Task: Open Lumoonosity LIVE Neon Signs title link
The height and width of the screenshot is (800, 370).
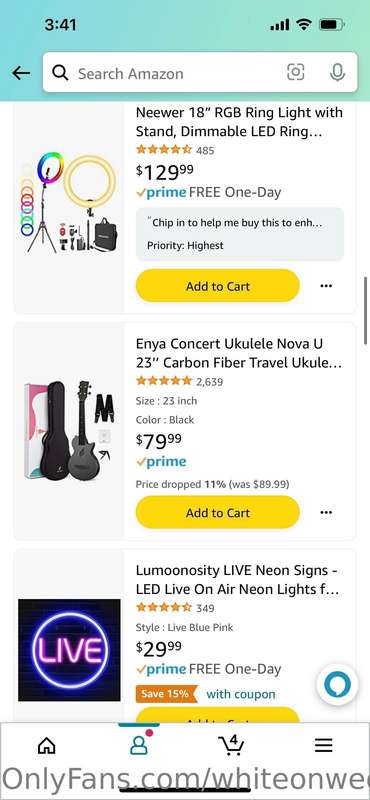Action: coord(238,580)
